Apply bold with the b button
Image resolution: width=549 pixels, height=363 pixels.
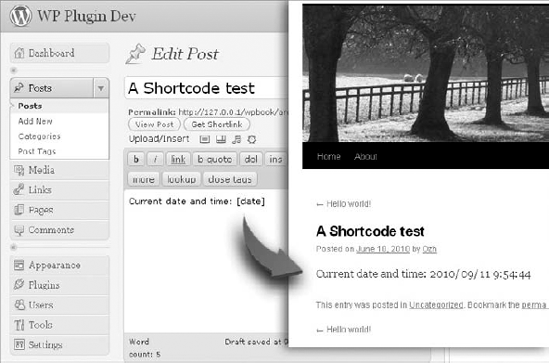click(136, 159)
